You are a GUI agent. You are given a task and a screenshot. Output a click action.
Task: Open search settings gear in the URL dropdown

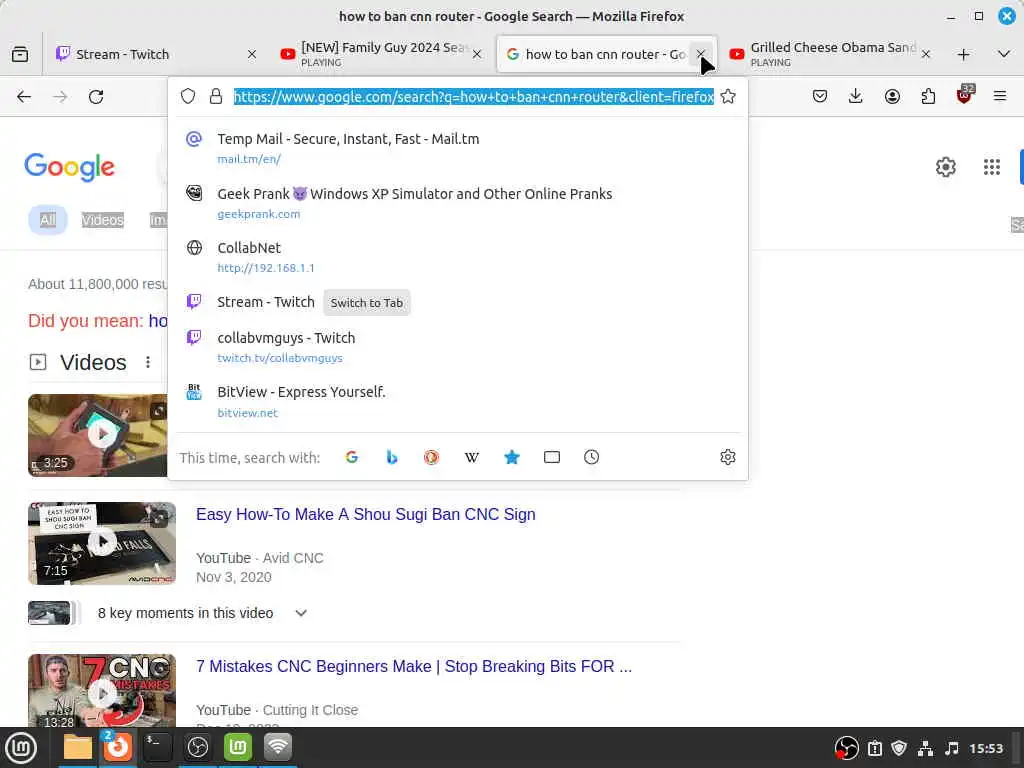pyautogui.click(x=728, y=457)
